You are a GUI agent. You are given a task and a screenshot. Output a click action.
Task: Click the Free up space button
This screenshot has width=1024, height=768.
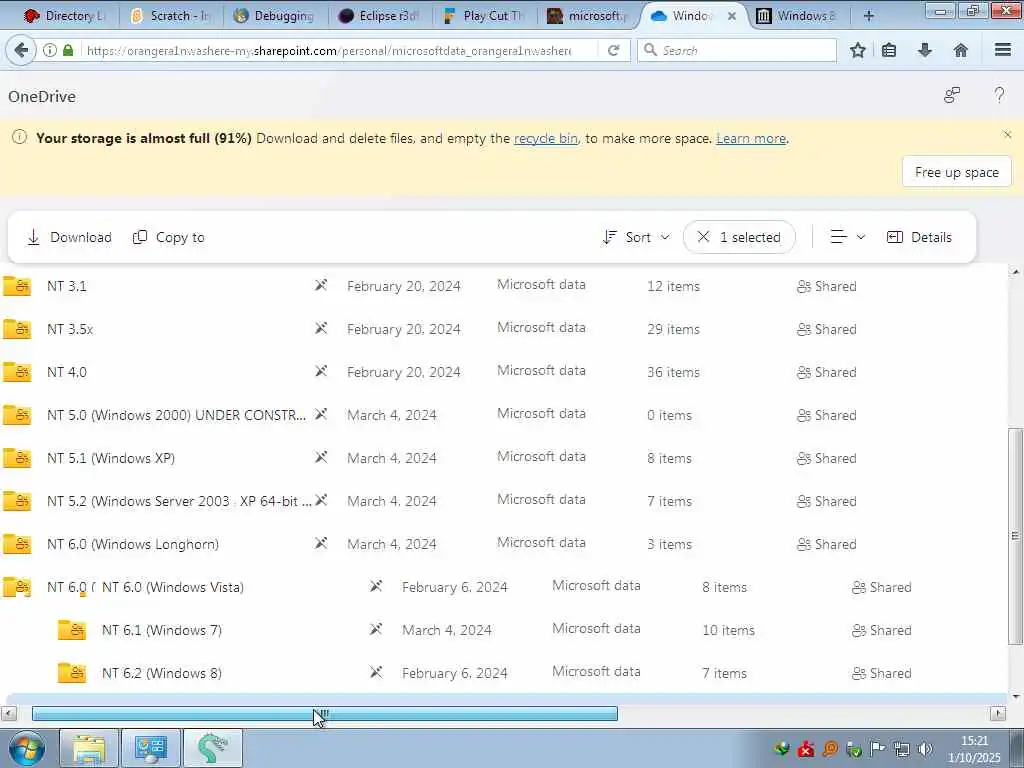pyautogui.click(x=957, y=172)
